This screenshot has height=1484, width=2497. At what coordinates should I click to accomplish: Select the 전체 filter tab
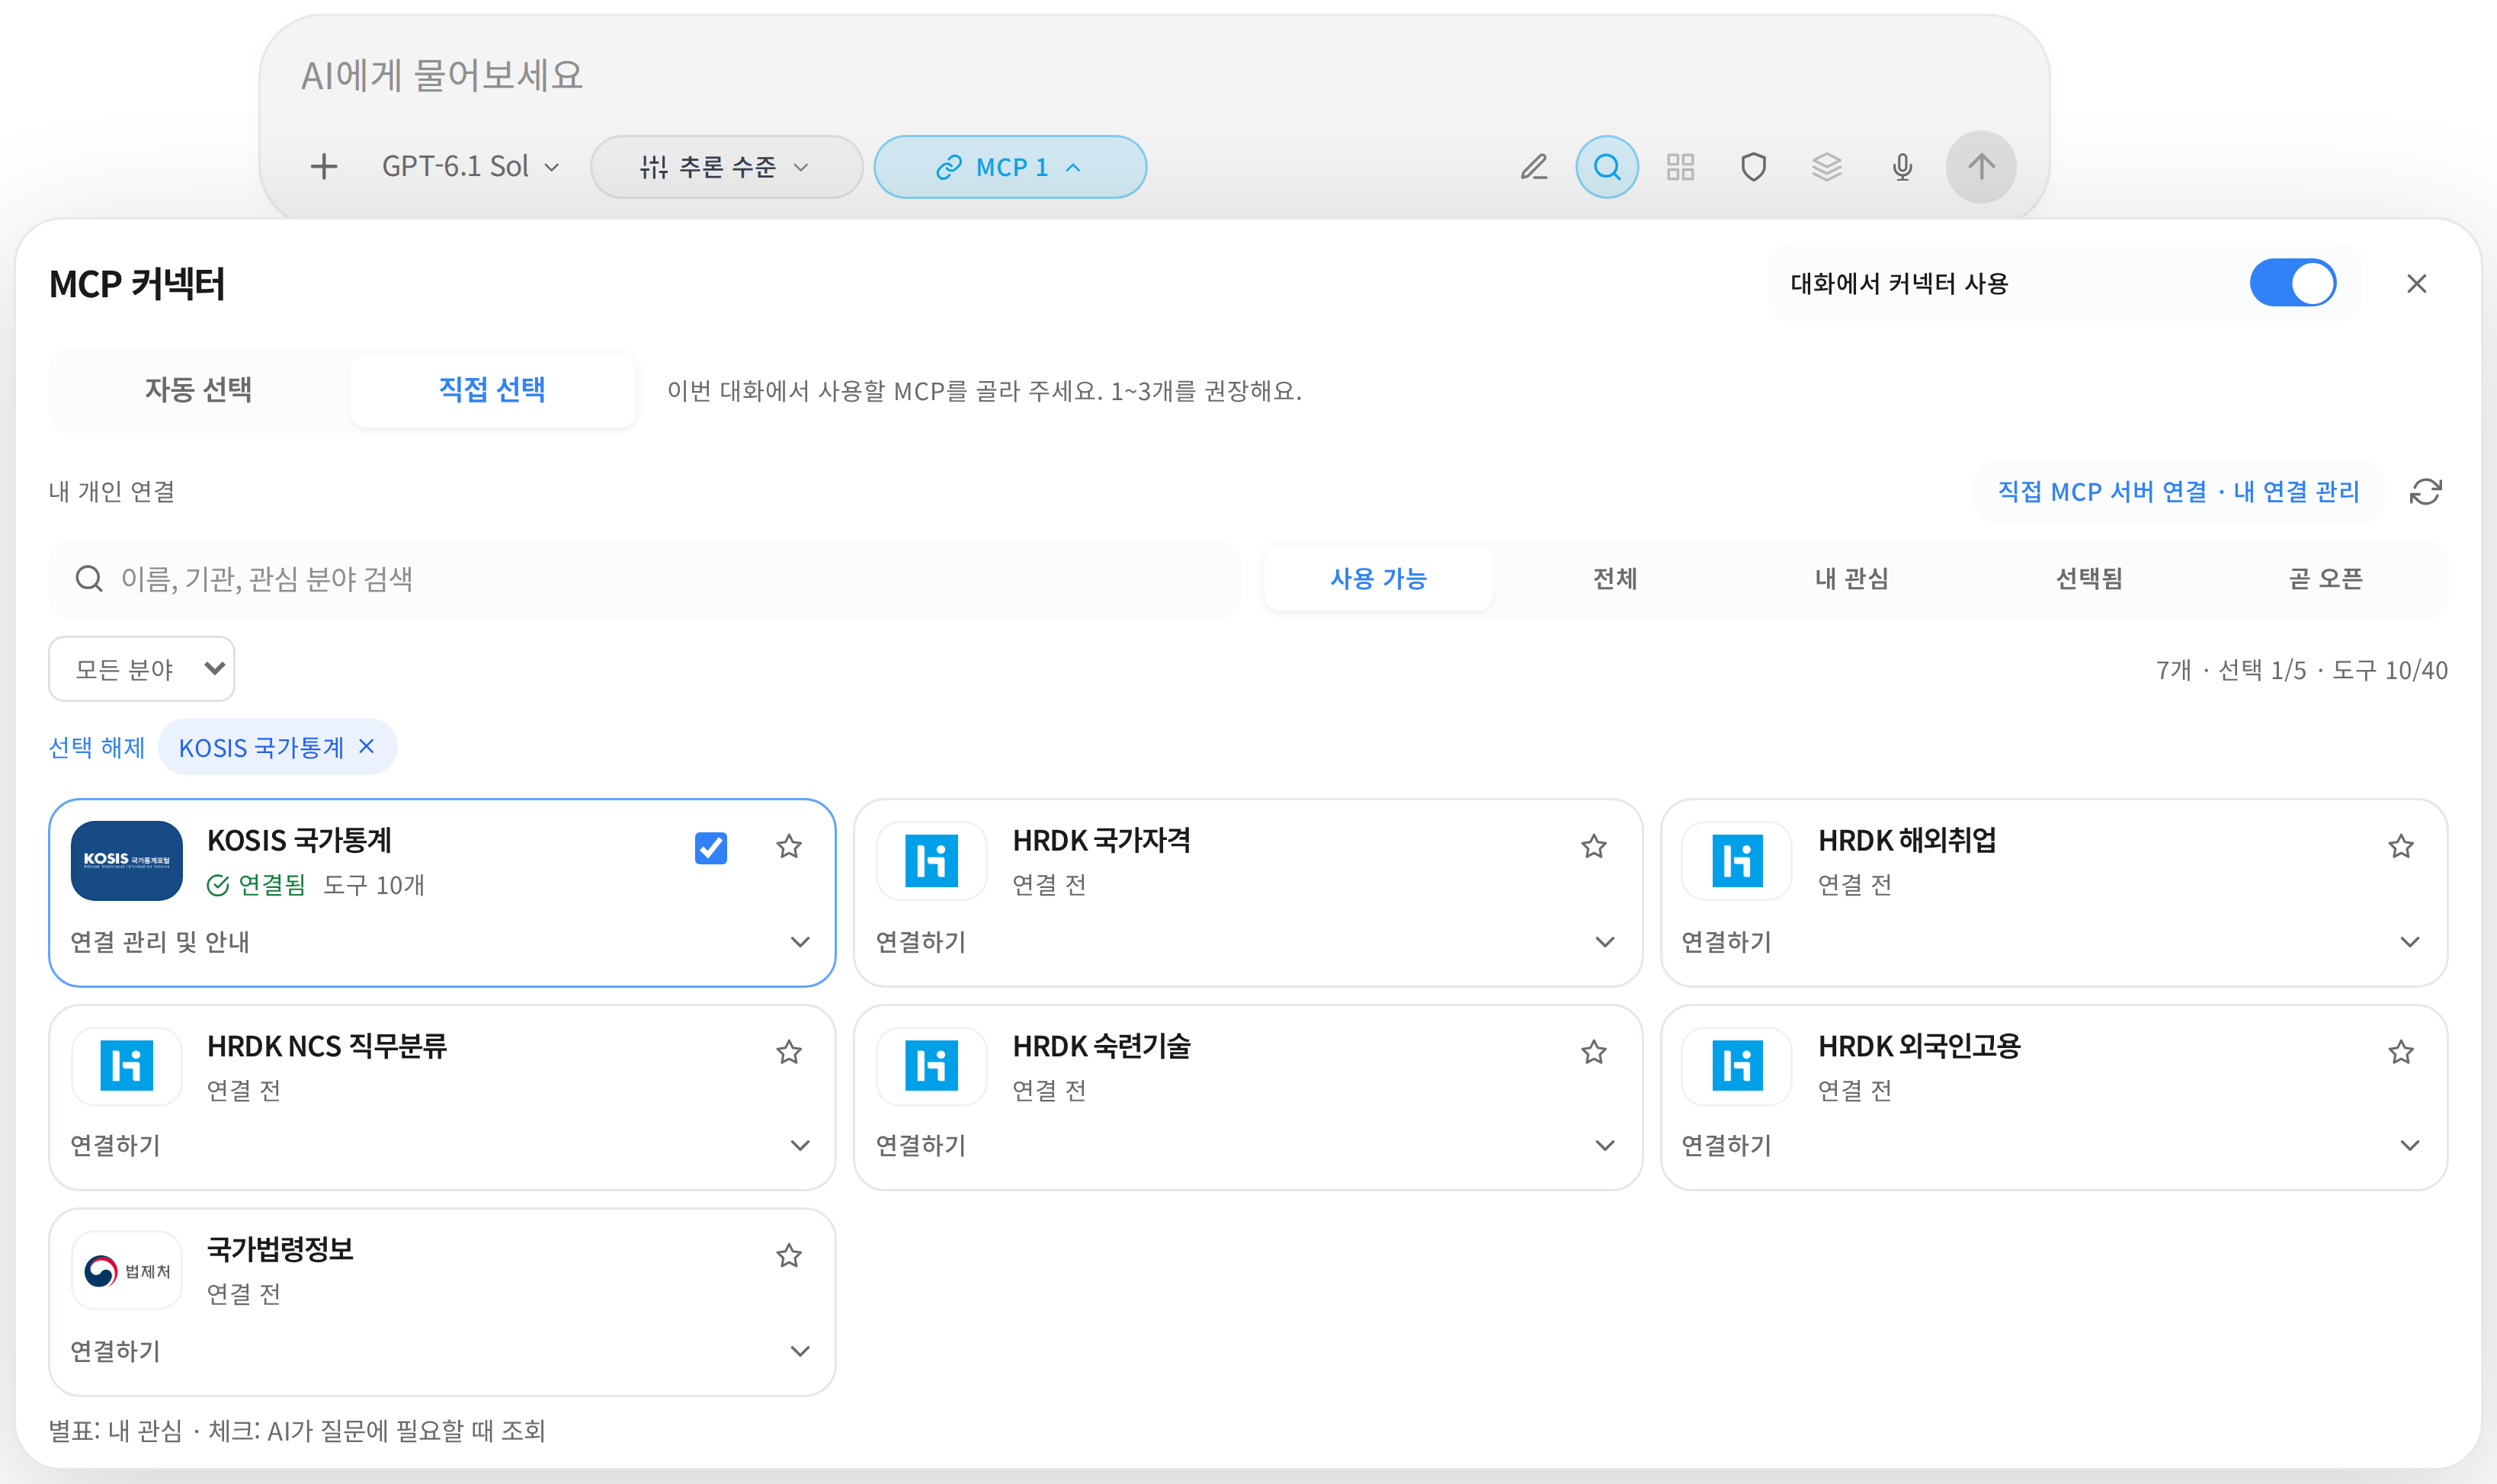[1614, 579]
